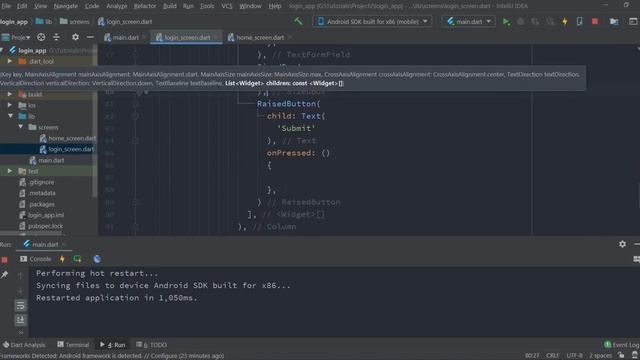This screenshot has height=360, width=640.
Task: Expand the test folder
Action: [10, 171]
